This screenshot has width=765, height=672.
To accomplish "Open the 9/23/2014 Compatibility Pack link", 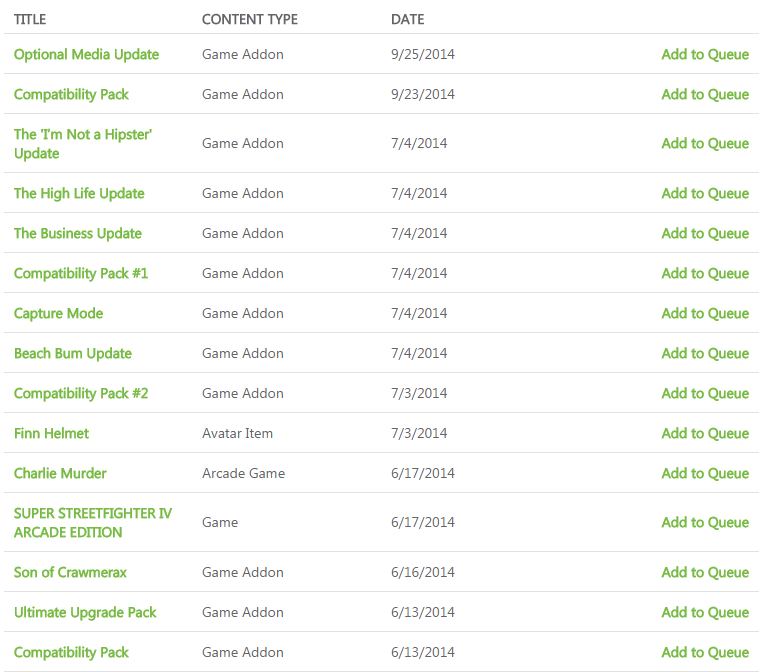I will point(71,94).
